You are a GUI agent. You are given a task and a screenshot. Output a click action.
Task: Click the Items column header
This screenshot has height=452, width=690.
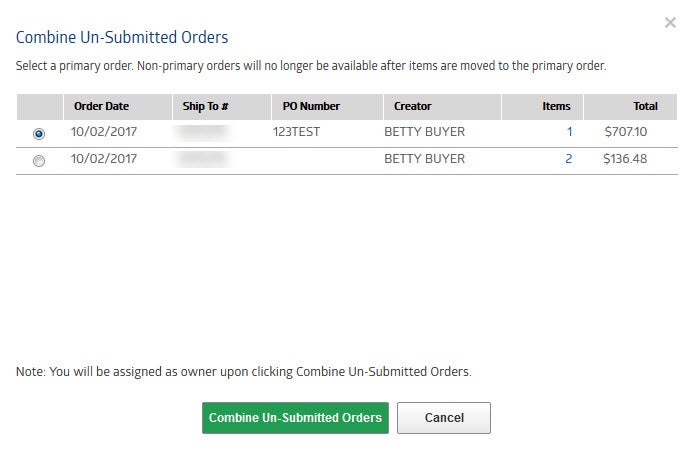(556, 106)
